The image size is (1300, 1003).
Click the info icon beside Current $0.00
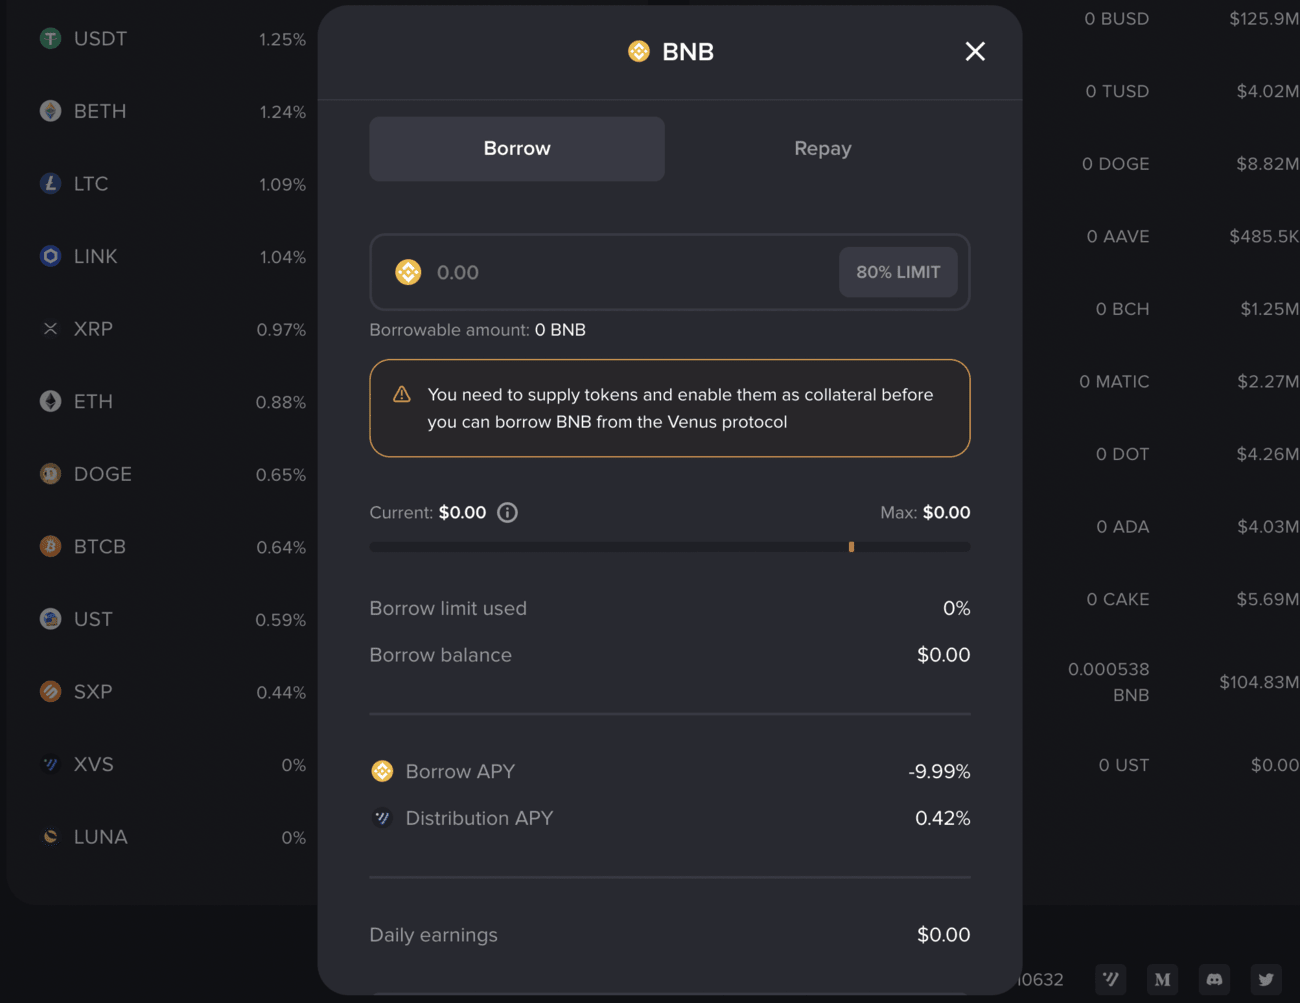click(507, 513)
